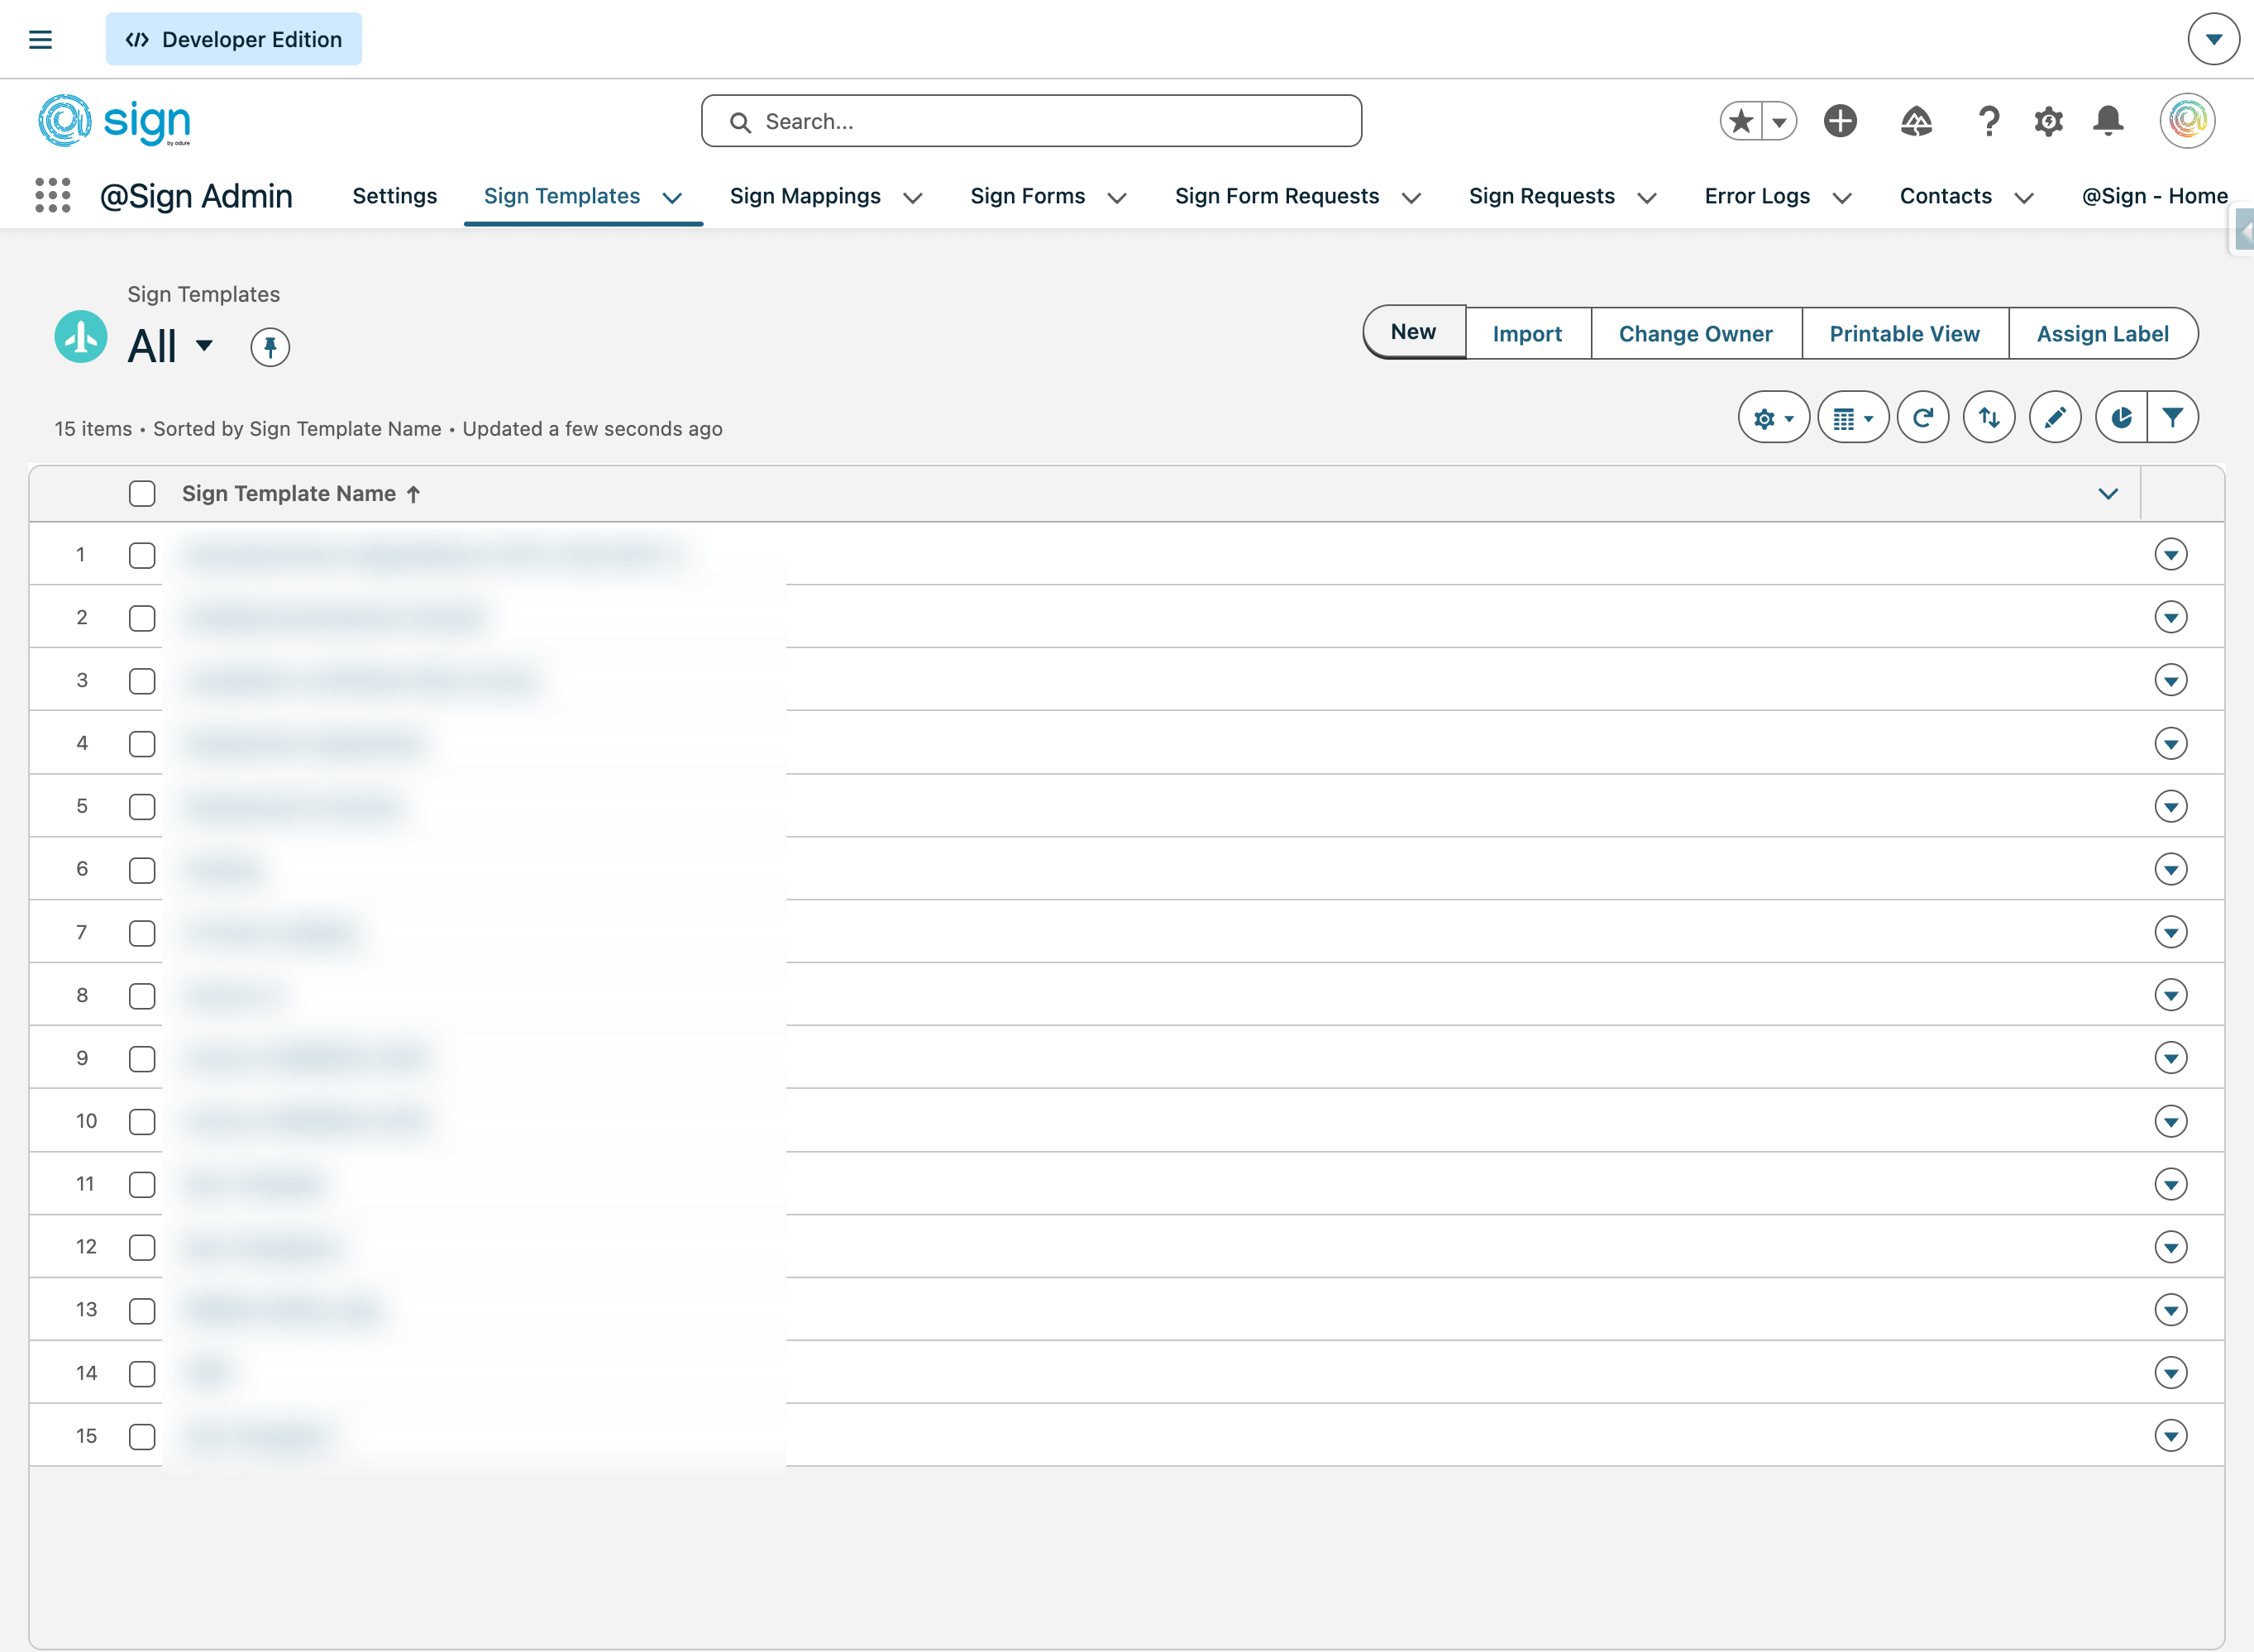Pin the All list view

click(x=269, y=347)
